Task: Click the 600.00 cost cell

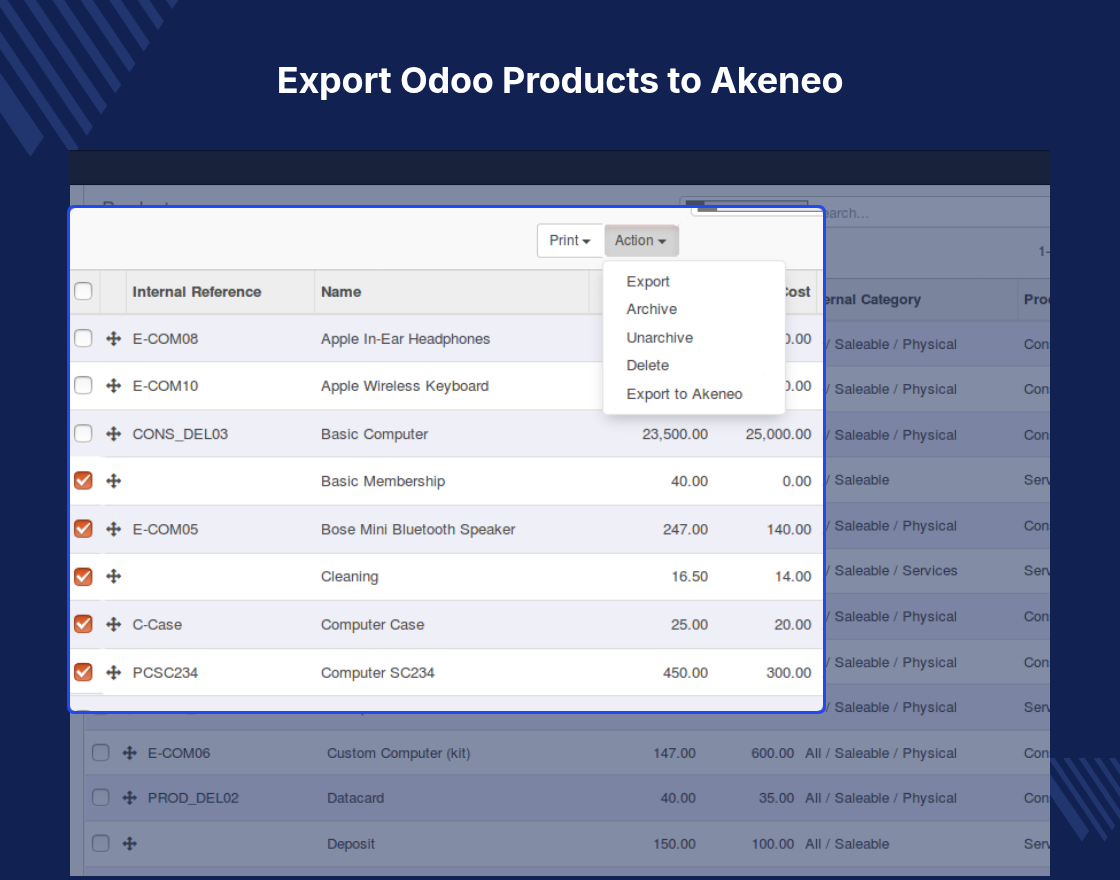Action: pyautogui.click(x=772, y=753)
